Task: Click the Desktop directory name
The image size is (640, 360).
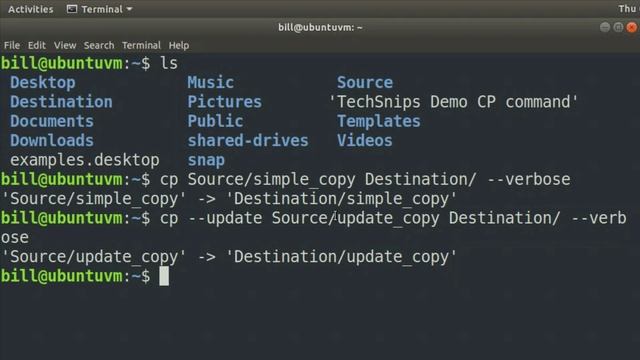Action: pos(43,83)
